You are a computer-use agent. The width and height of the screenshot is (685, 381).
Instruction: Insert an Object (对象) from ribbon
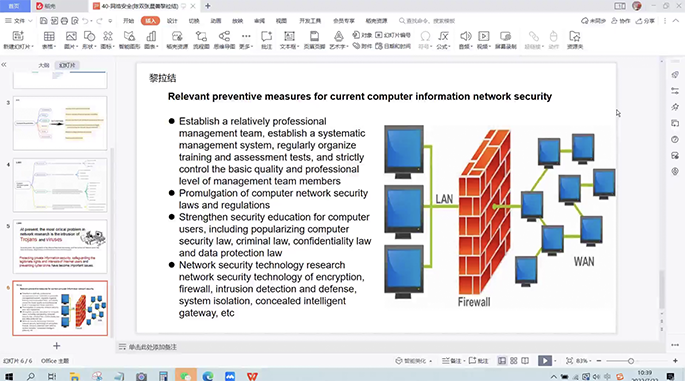pos(363,35)
